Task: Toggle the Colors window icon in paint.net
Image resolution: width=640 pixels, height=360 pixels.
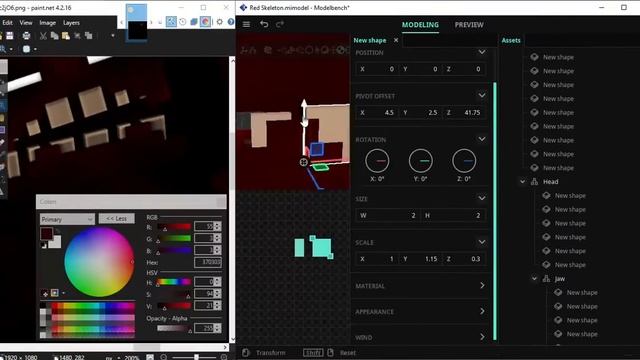Action: point(205,22)
